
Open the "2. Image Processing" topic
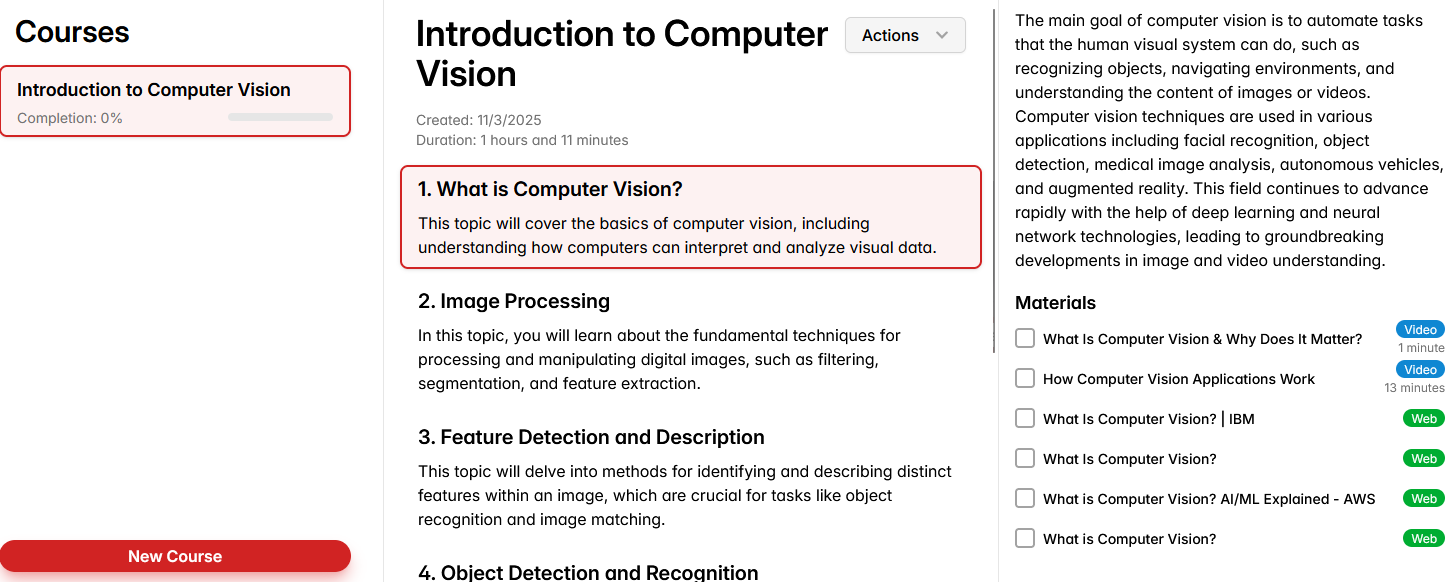(513, 301)
